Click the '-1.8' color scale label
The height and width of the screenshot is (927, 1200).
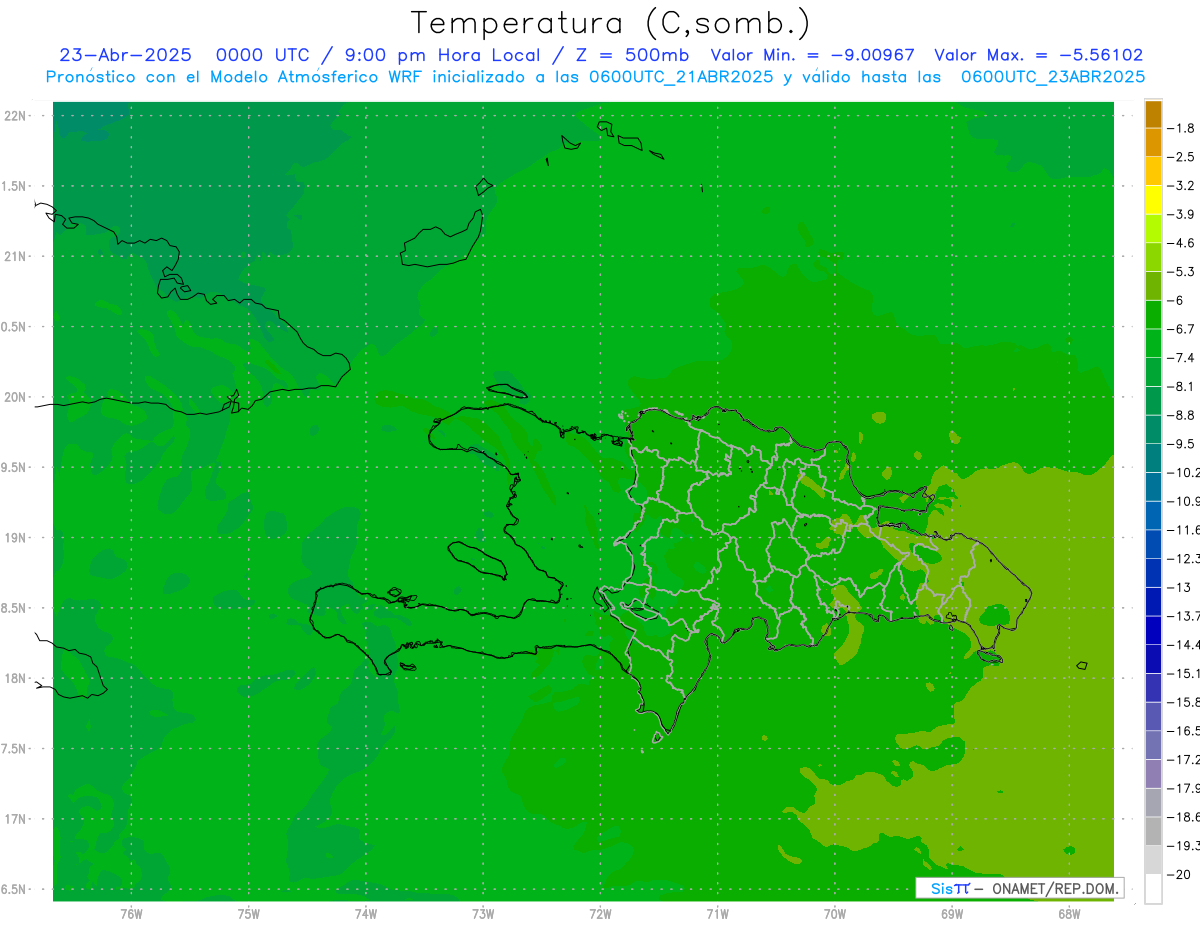(1181, 128)
